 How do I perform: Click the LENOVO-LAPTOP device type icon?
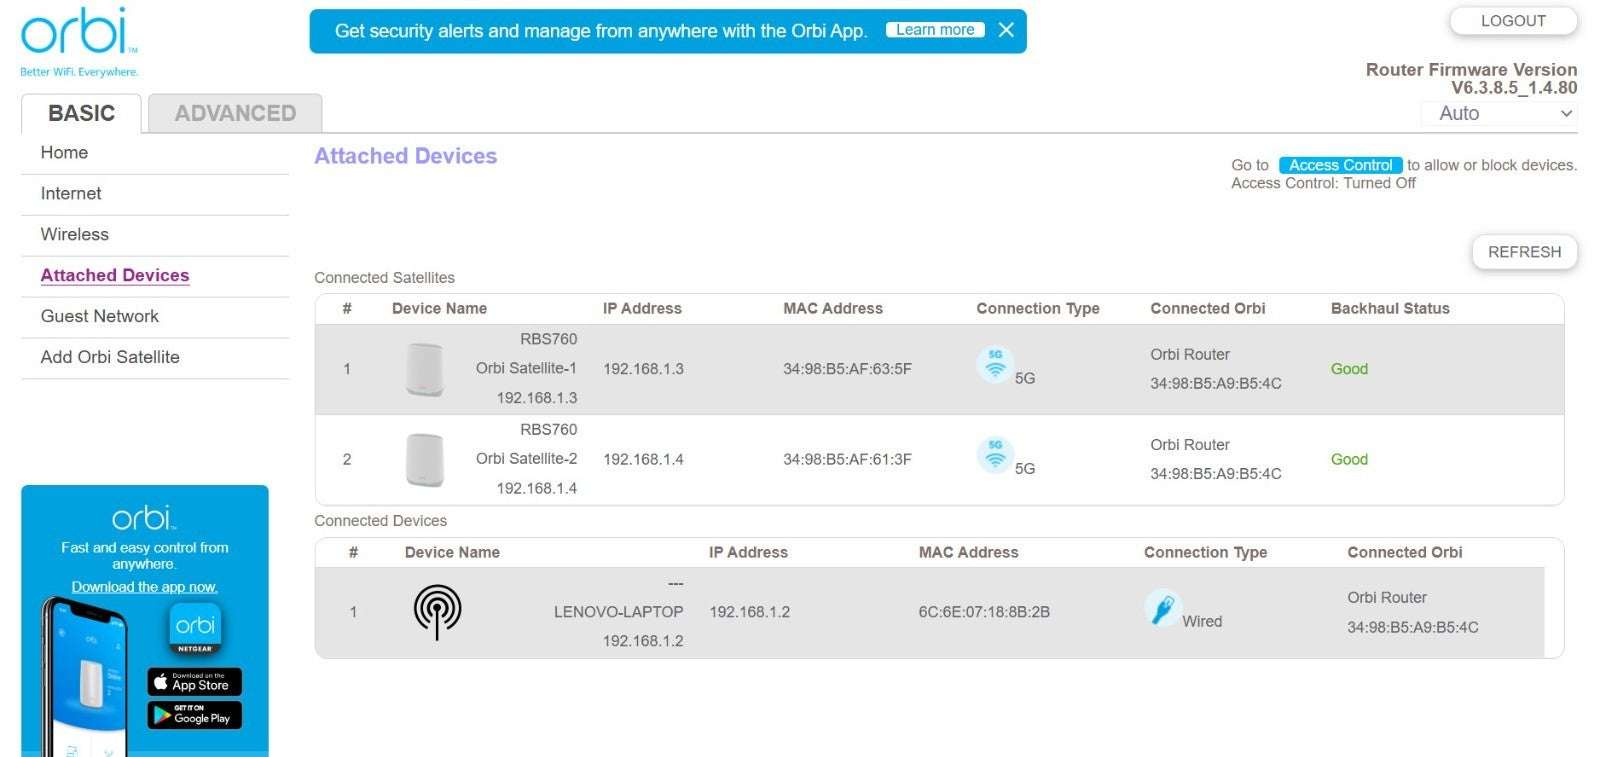tap(438, 612)
